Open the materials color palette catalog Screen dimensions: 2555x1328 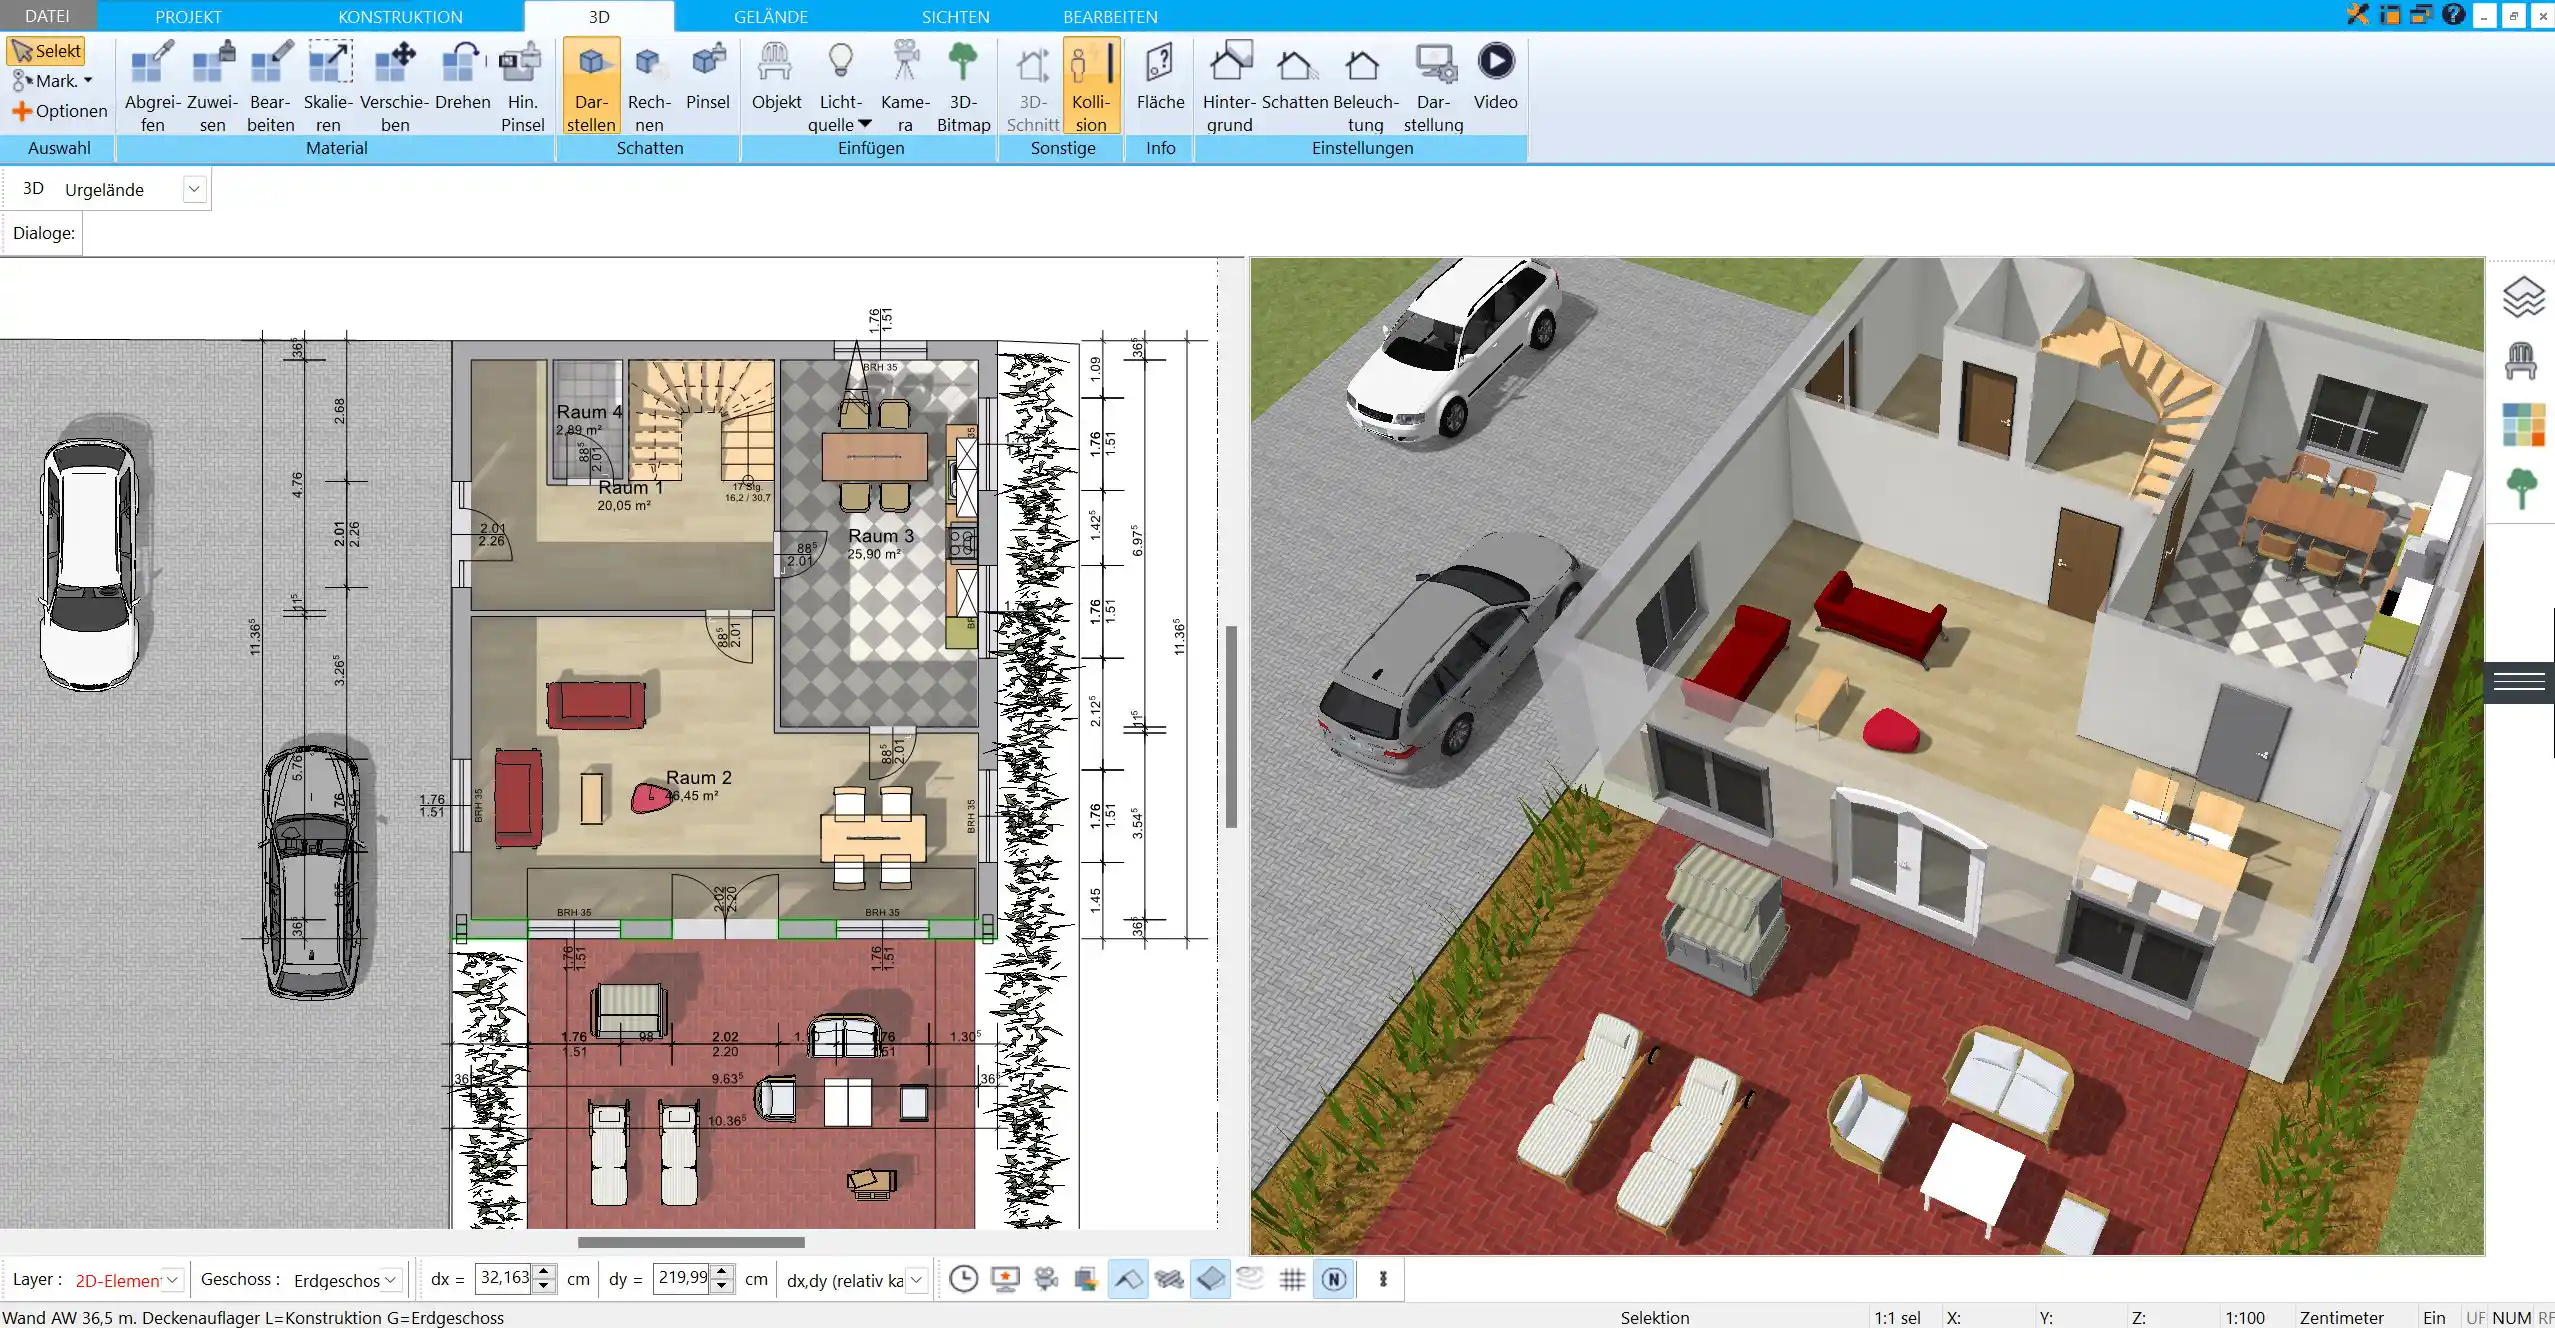(x=2523, y=424)
